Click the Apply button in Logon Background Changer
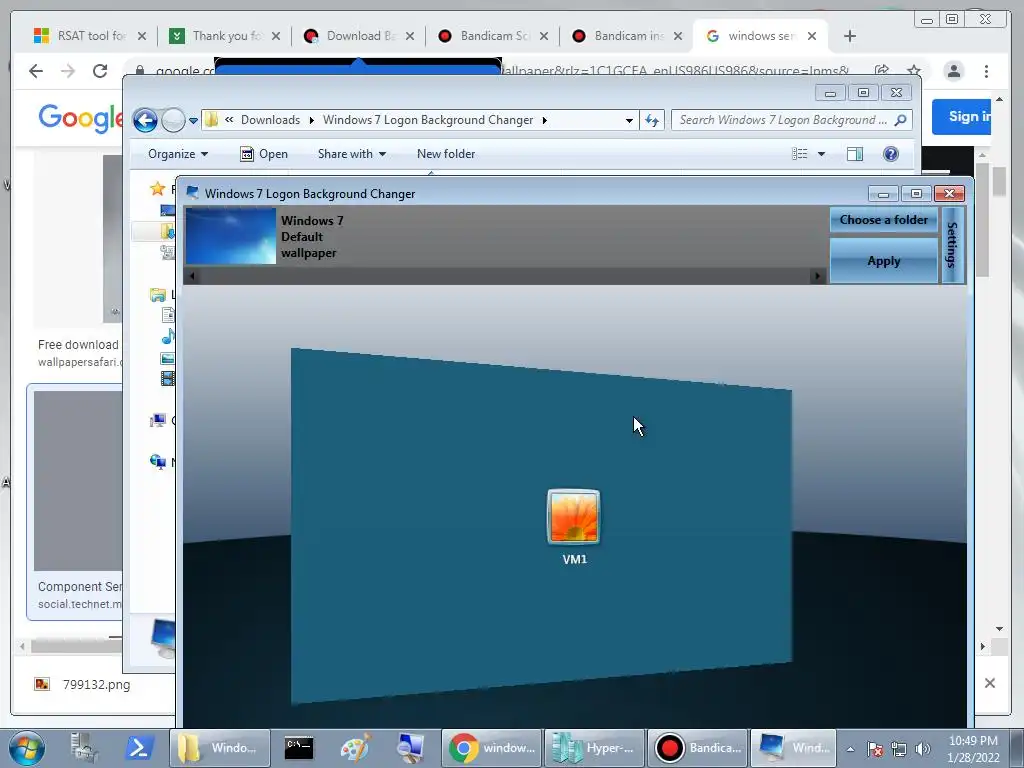The width and height of the screenshot is (1024, 768). click(884, 261)
